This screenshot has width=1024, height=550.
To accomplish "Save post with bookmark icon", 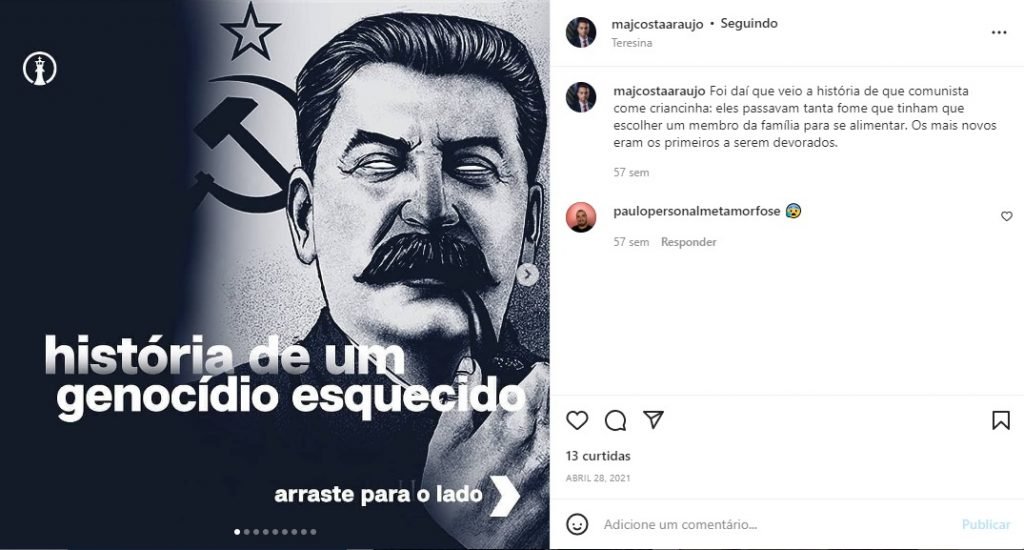I will tap(1000, 420).
